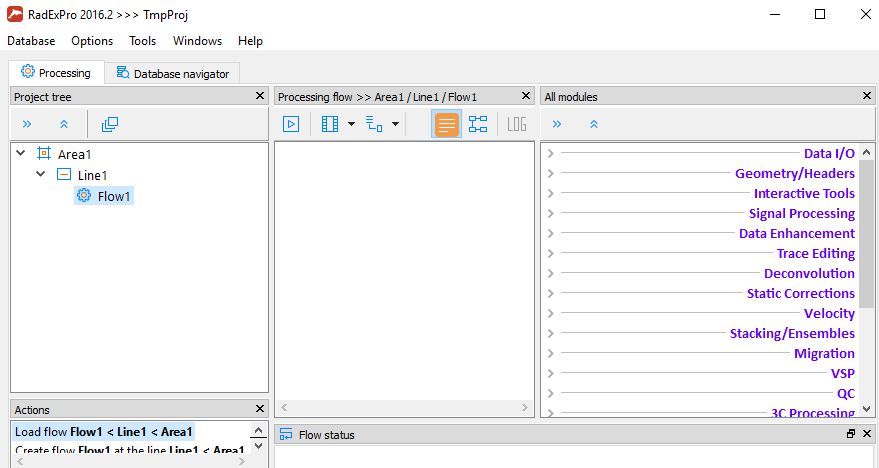Expand the Data Enhancement module group

(550, 233)
